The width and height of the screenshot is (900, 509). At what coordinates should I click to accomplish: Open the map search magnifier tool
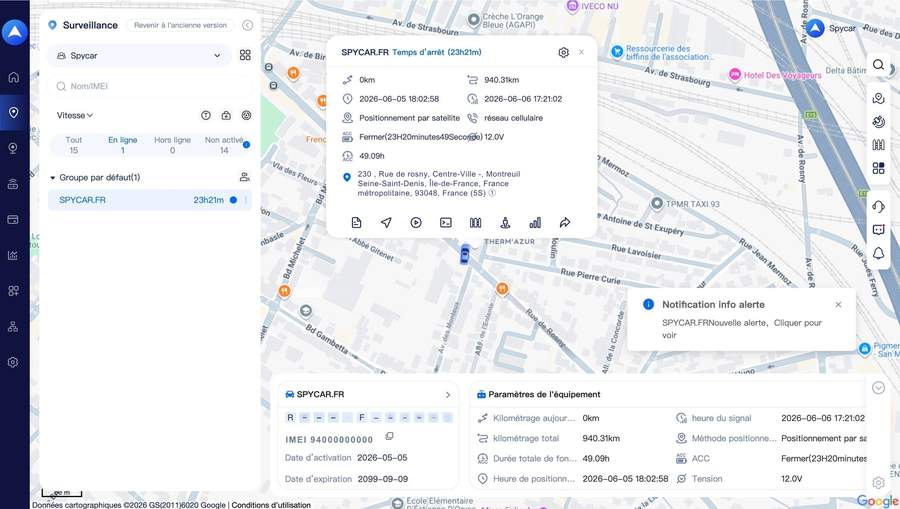[x=878, y=65]
